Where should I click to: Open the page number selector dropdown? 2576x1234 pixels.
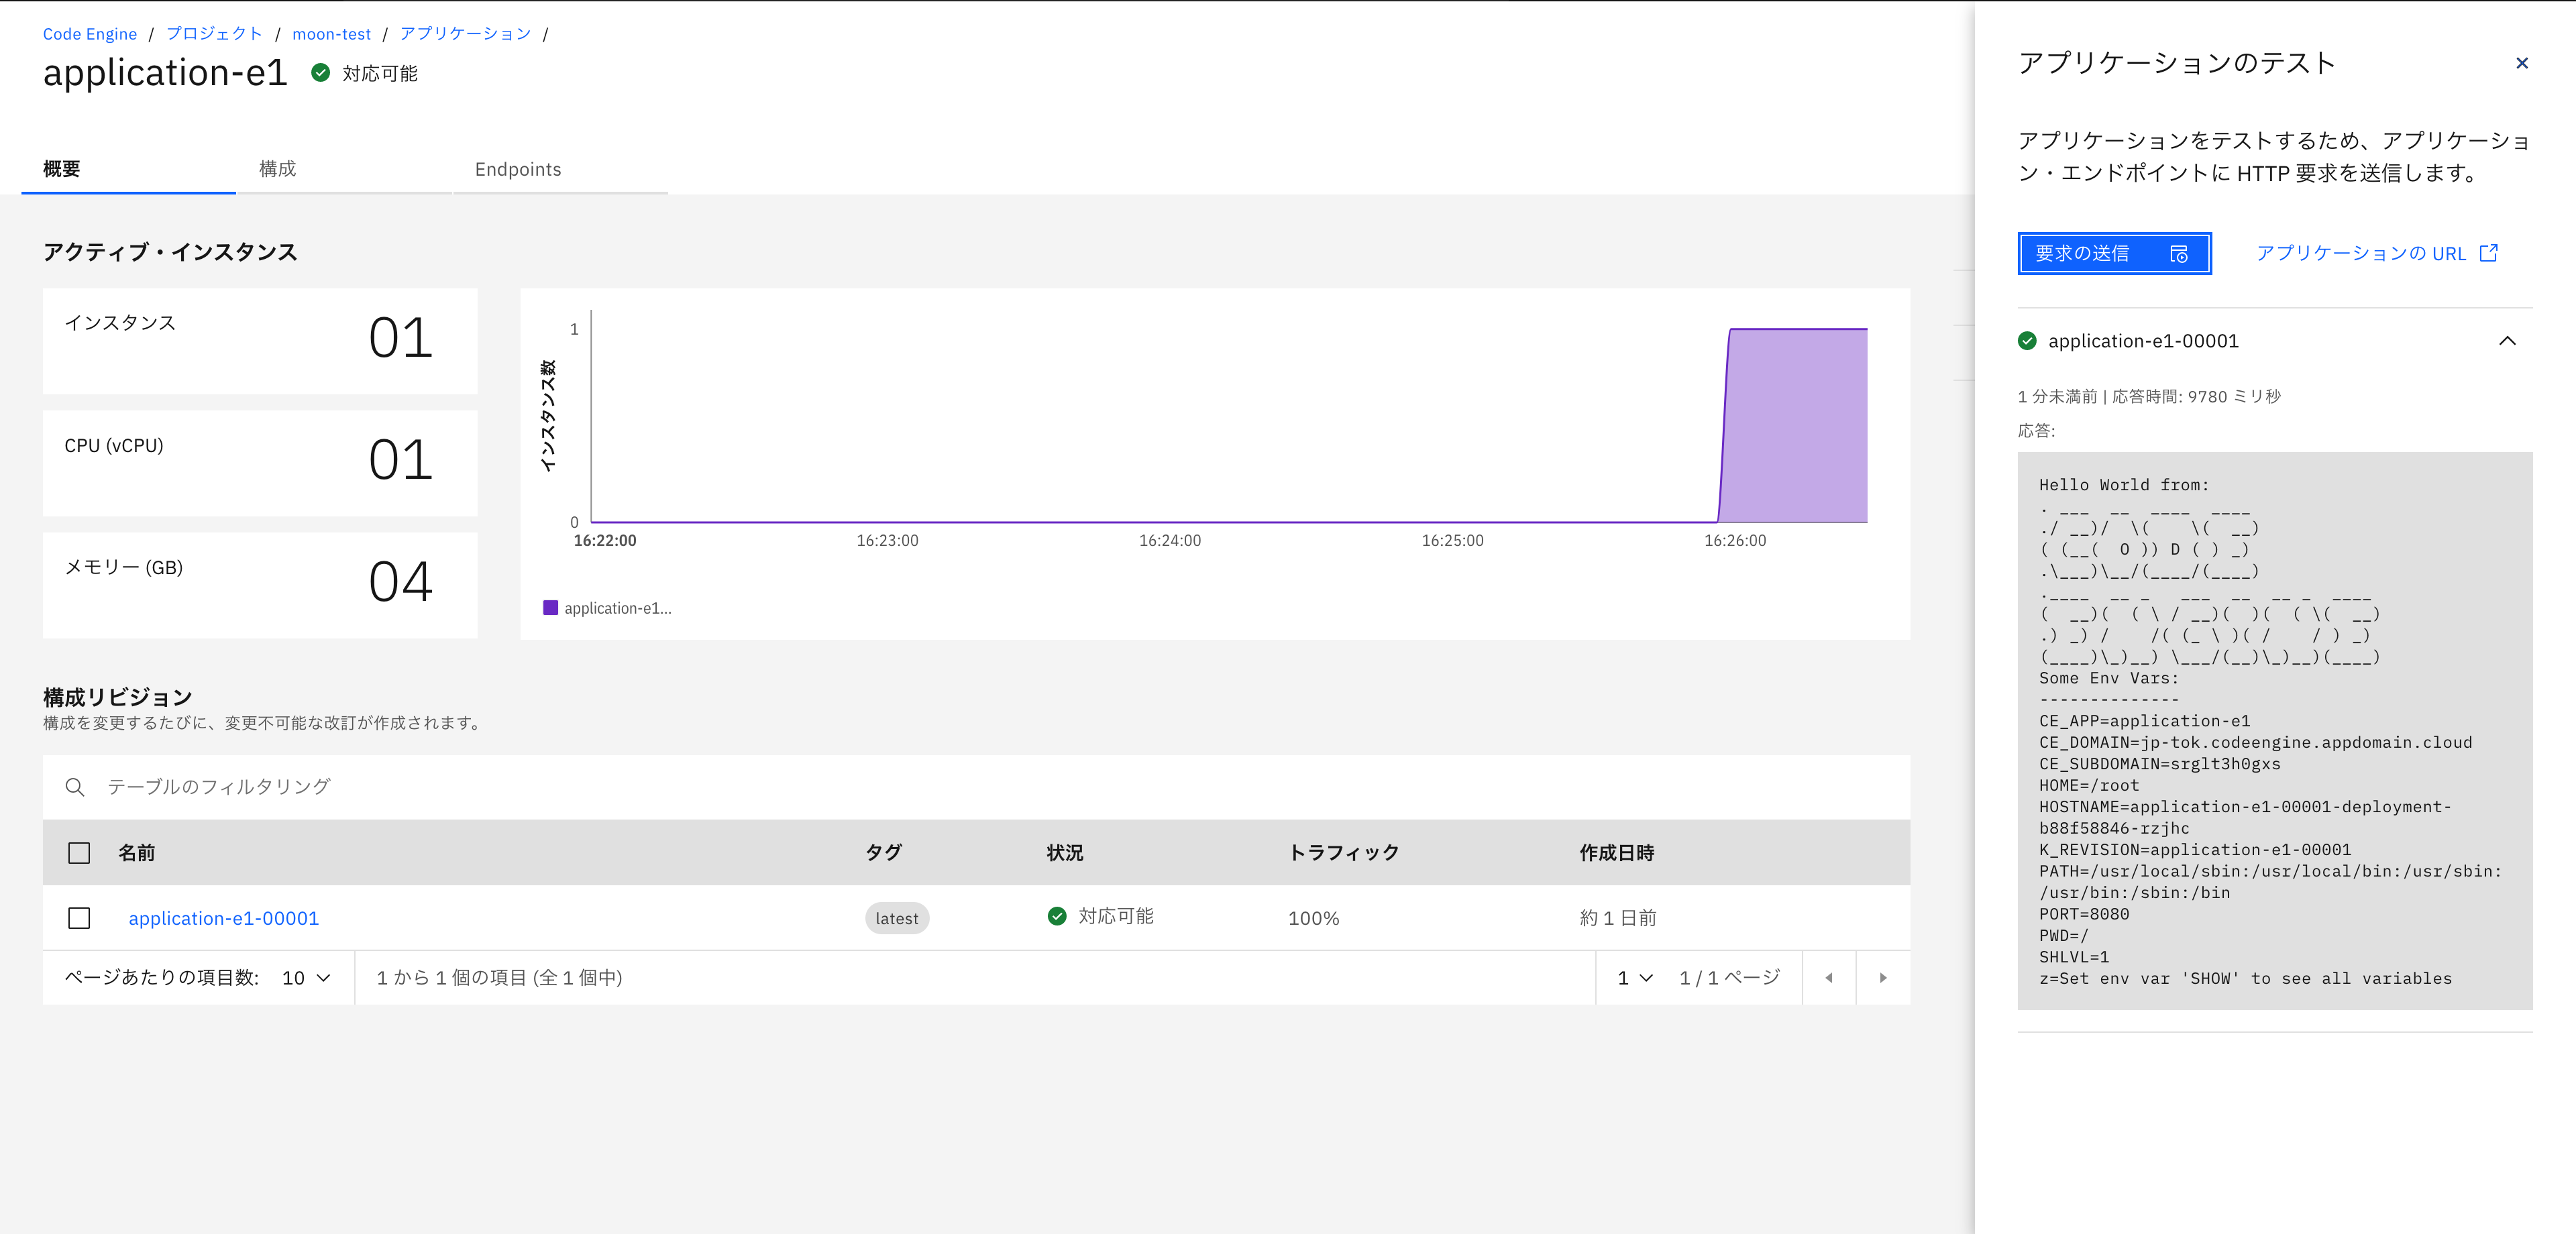1635,978
